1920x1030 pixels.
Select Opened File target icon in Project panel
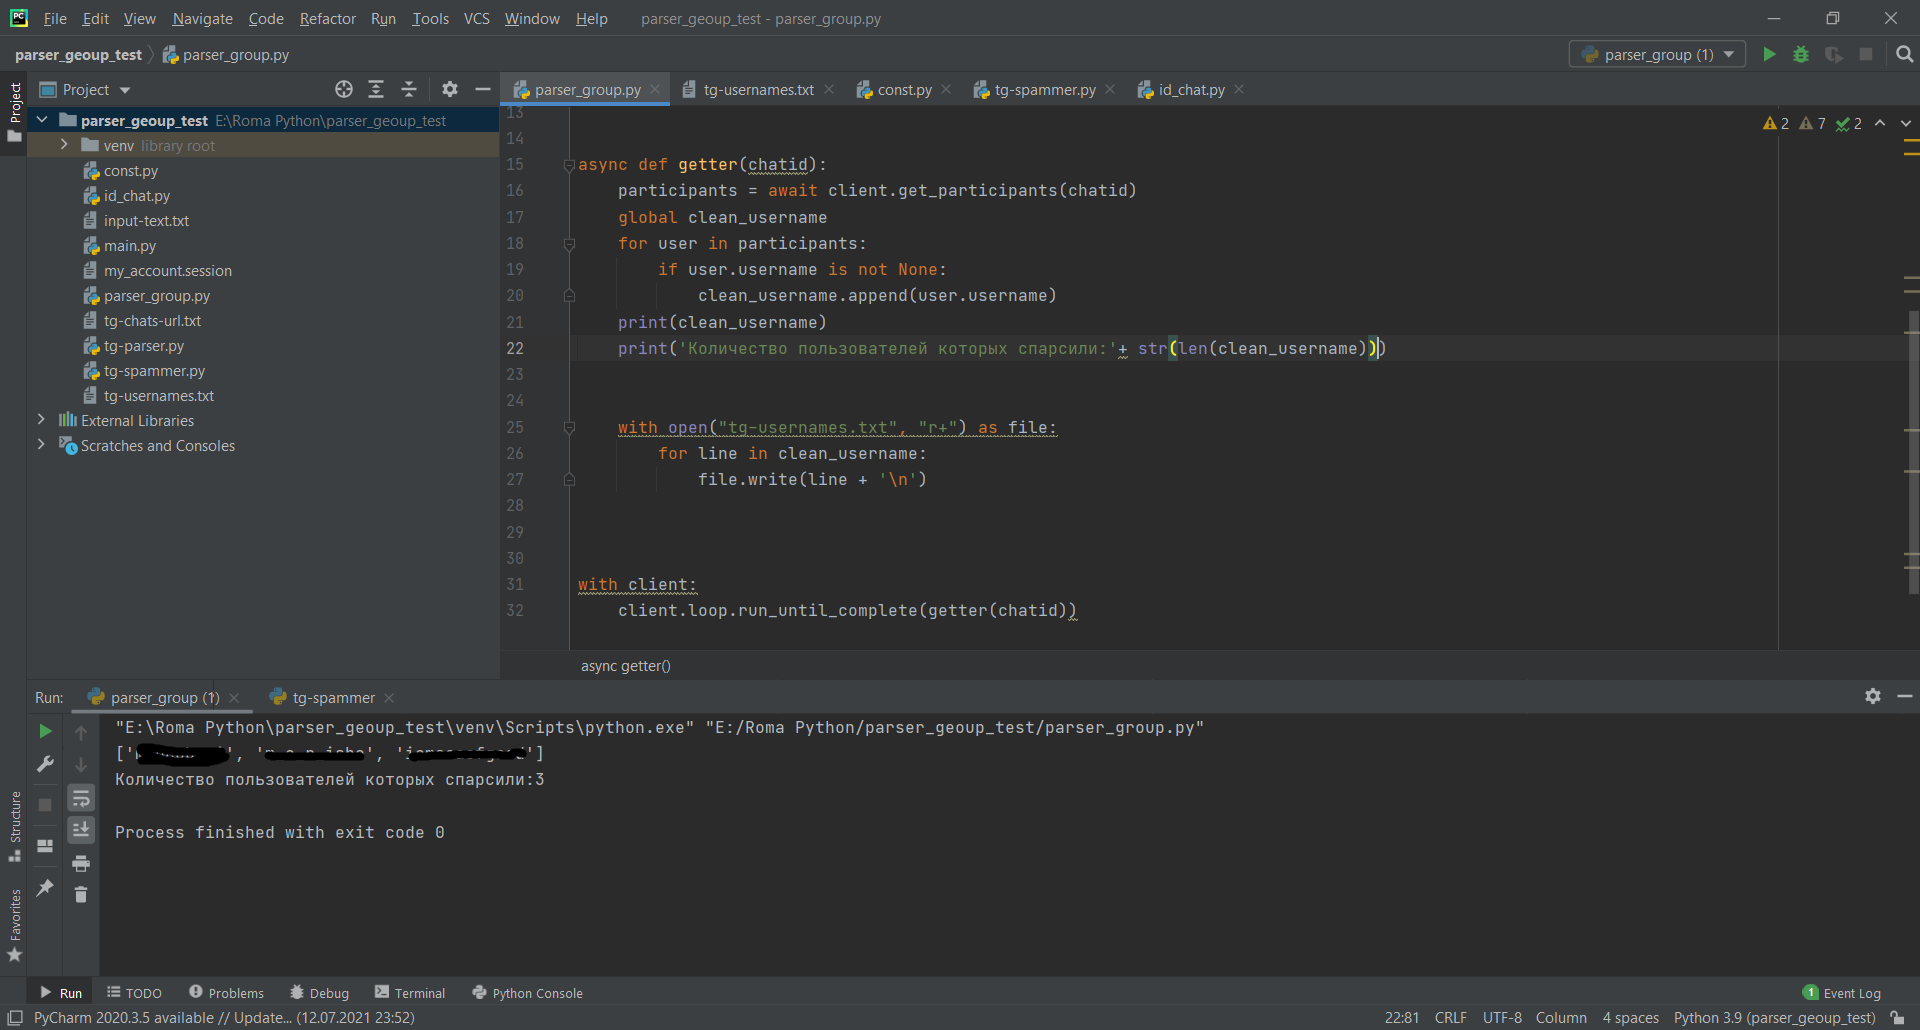coord(344,89)
